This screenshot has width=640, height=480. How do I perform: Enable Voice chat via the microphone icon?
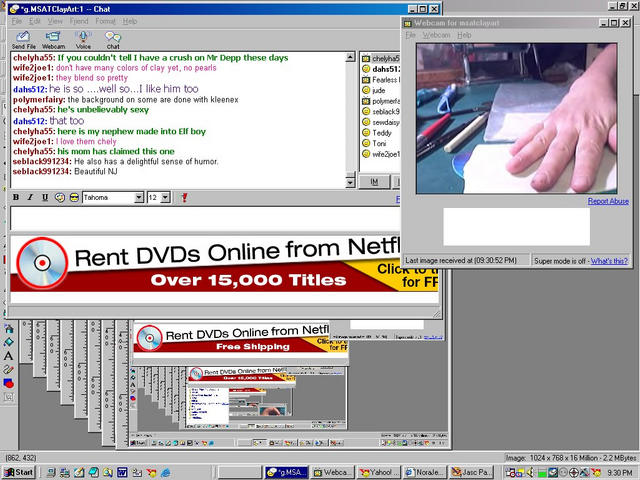point(83,40)
